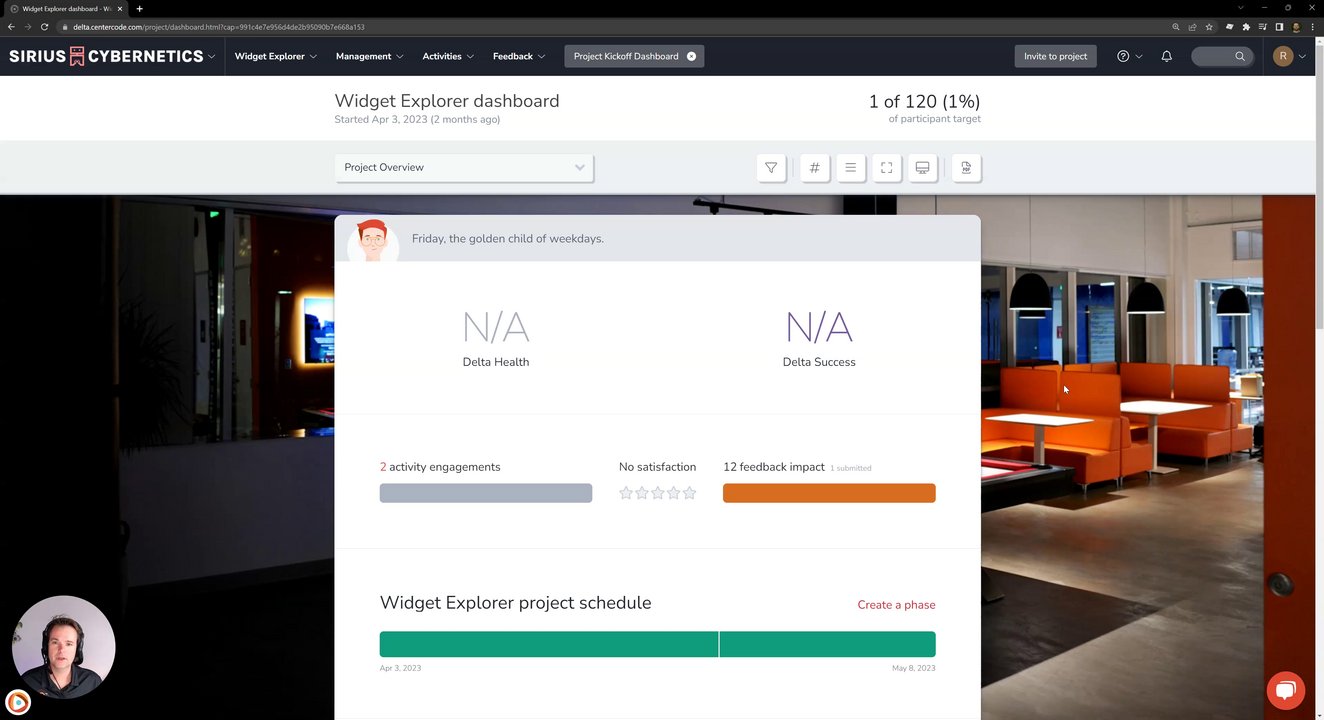Open the browser media control icon

(1263, 27)
